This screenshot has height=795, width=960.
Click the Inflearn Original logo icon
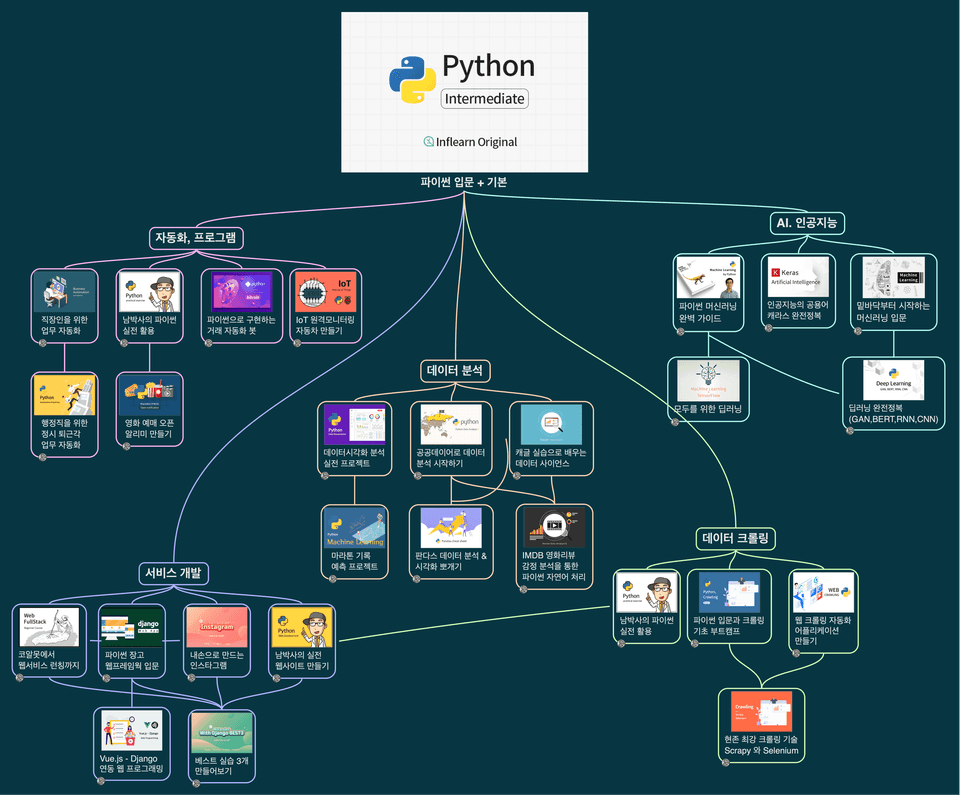click(x=429, y=141)
